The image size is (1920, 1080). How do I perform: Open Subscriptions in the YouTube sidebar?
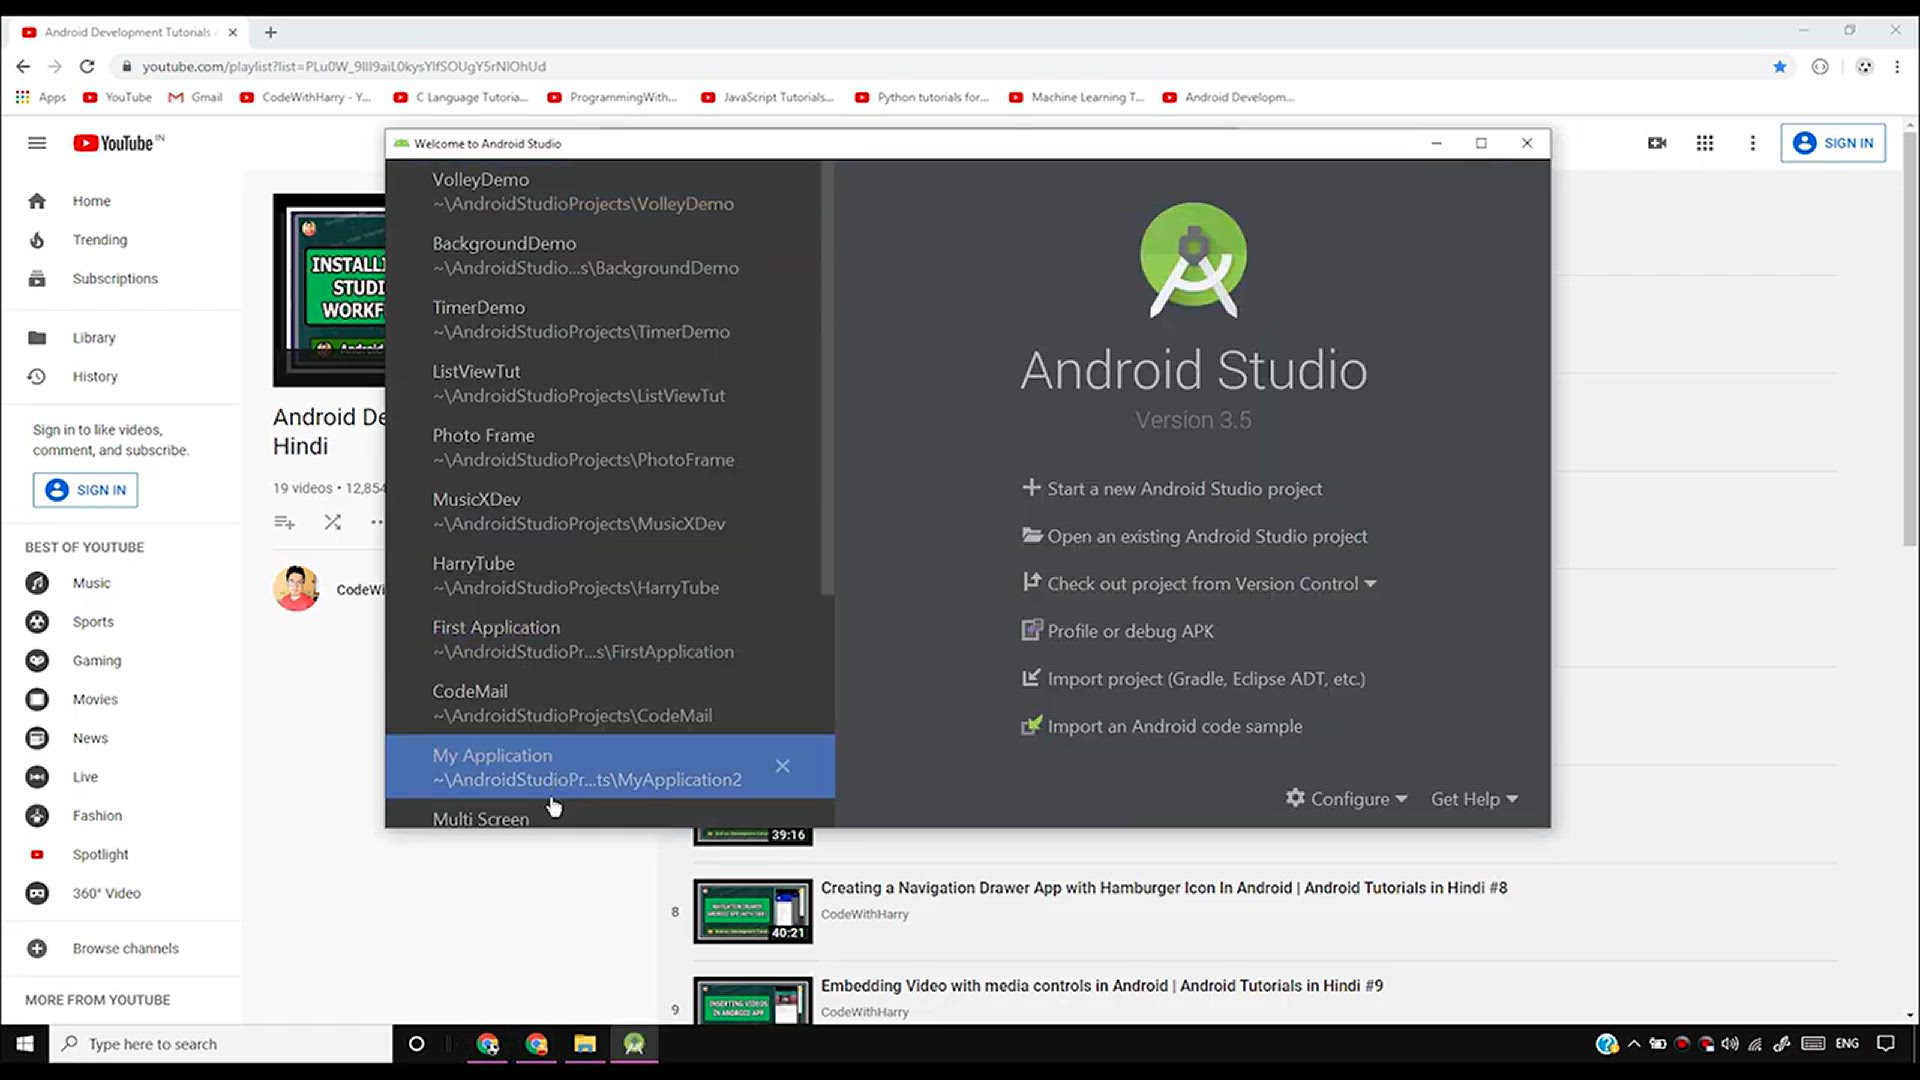[115, 279]
